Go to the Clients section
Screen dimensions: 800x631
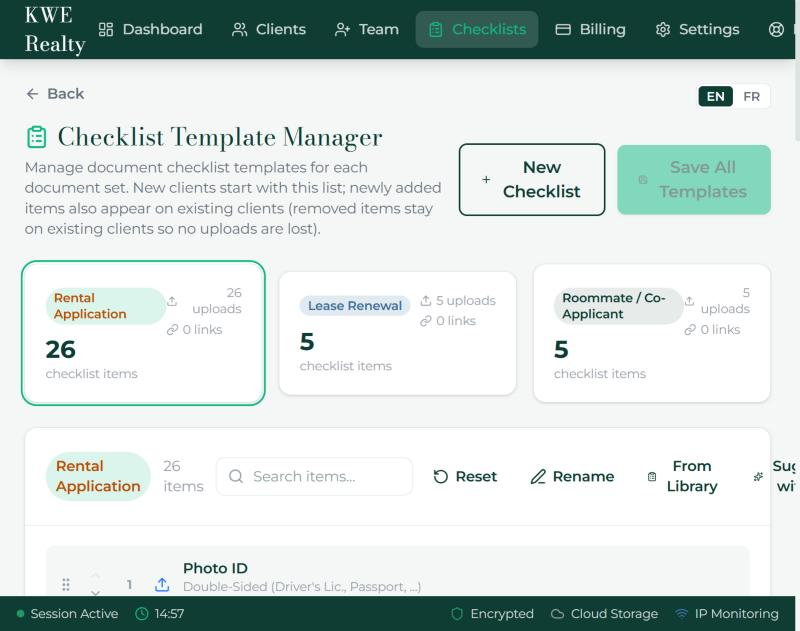[269, 30]
